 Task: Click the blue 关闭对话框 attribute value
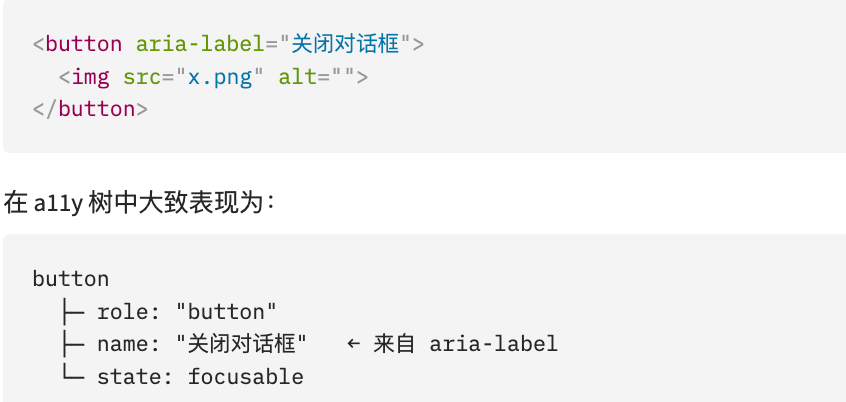345,44
